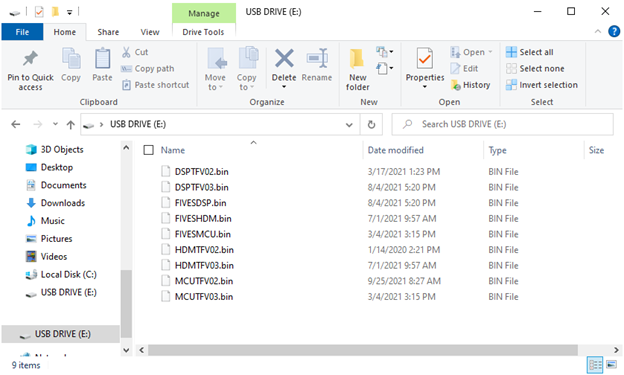The height and width of the screenshot is (375, 624).
Task: Expand the address path chevron before USB DRIVE
Action: coord(101,125)
